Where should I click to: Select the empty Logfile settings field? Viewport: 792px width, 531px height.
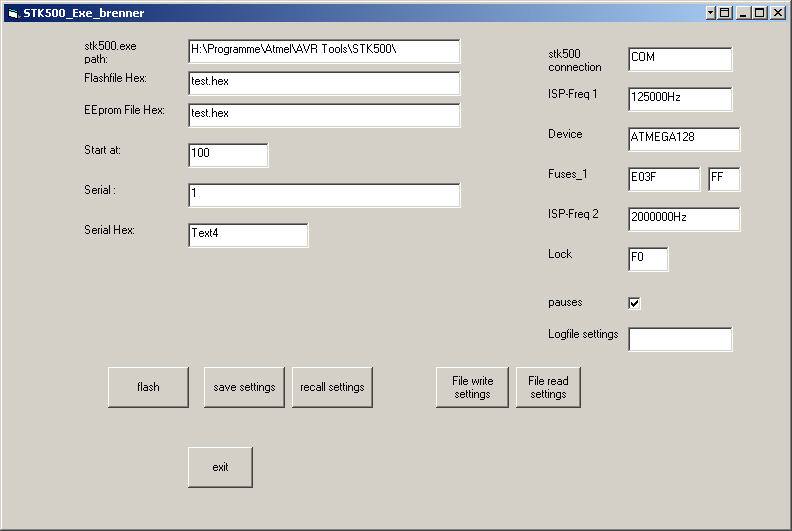(x=680, y=339)
